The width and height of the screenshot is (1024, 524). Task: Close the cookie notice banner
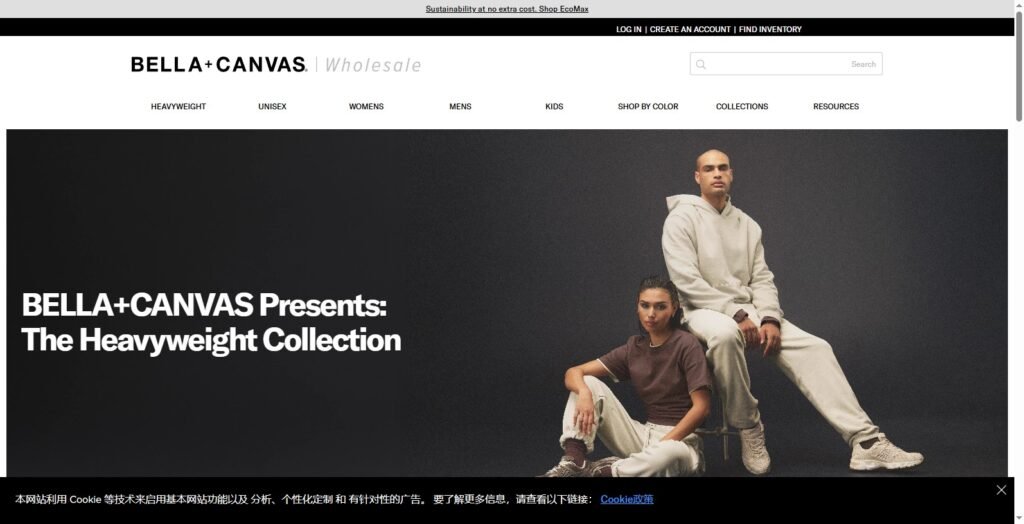tap(1001, 490)
